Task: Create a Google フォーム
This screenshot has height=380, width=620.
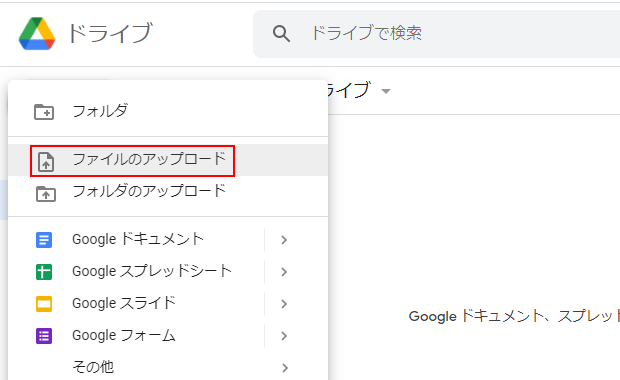Action: 124,336
